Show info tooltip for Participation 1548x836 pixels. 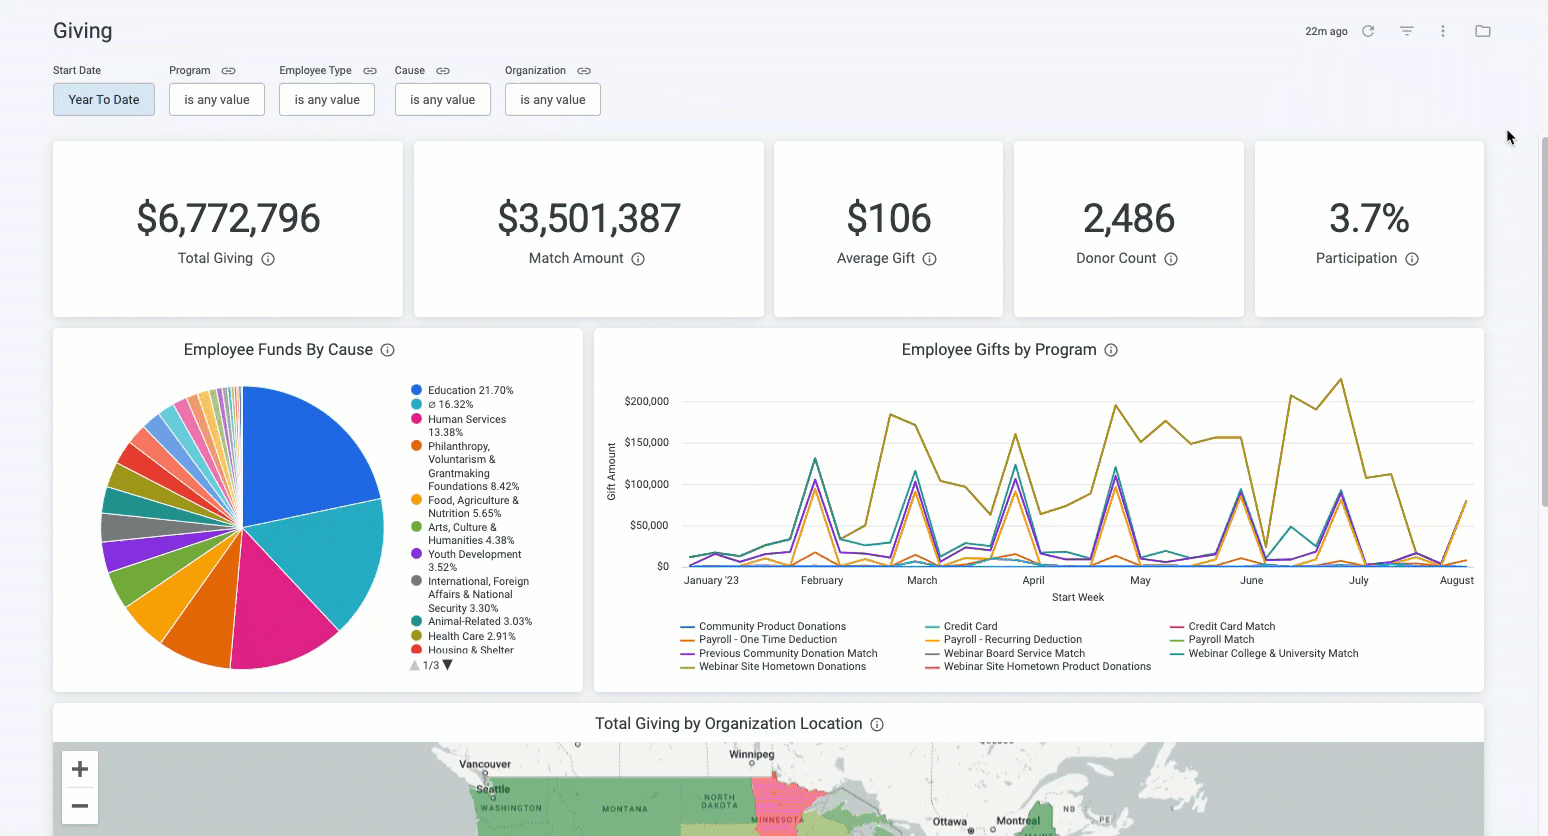coord(1412,259)
